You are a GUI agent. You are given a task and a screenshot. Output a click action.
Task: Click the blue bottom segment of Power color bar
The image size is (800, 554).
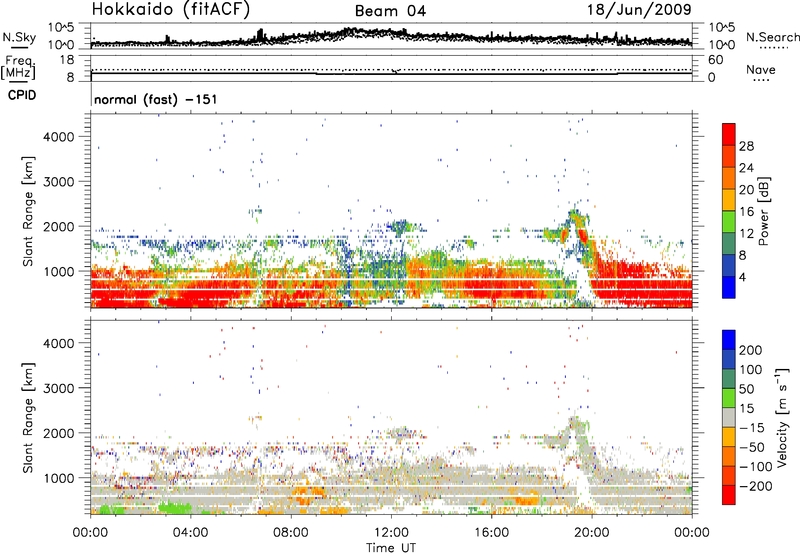[729, 287]
